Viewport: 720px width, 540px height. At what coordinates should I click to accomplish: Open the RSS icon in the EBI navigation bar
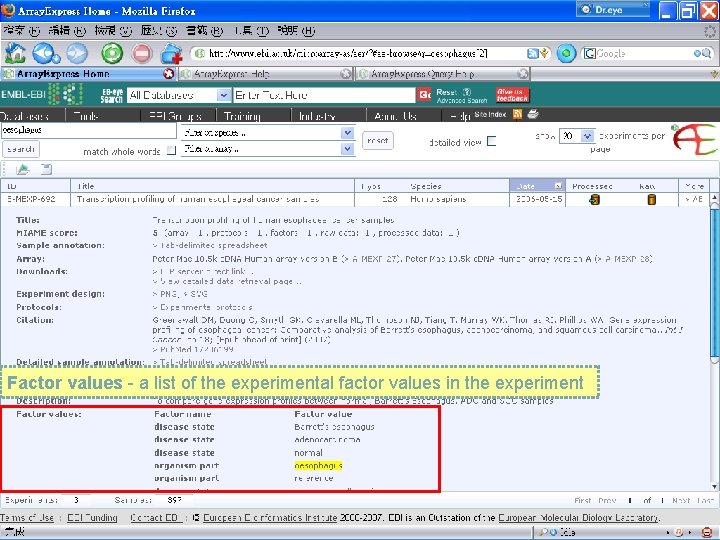[x=518, y=114]
